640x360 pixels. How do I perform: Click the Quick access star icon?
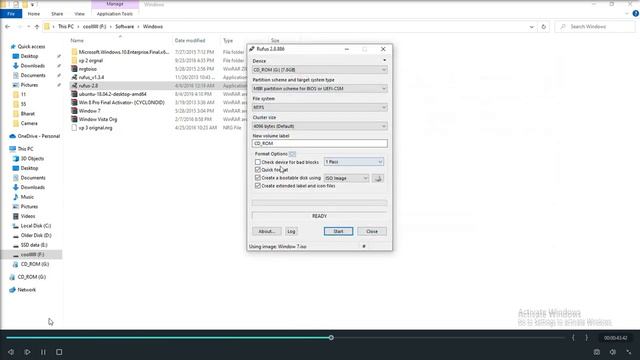pos(13,47)
